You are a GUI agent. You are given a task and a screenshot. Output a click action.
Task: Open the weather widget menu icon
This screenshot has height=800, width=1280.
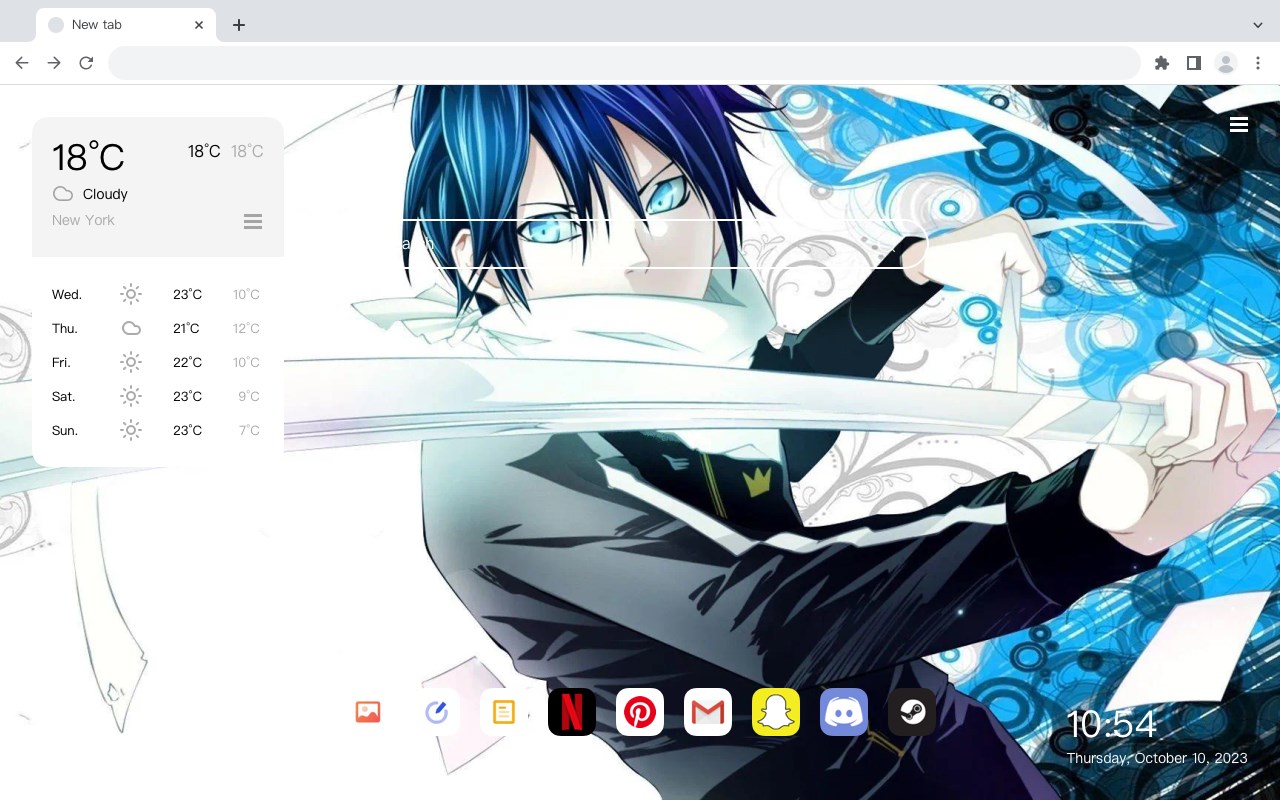point(253,221)
